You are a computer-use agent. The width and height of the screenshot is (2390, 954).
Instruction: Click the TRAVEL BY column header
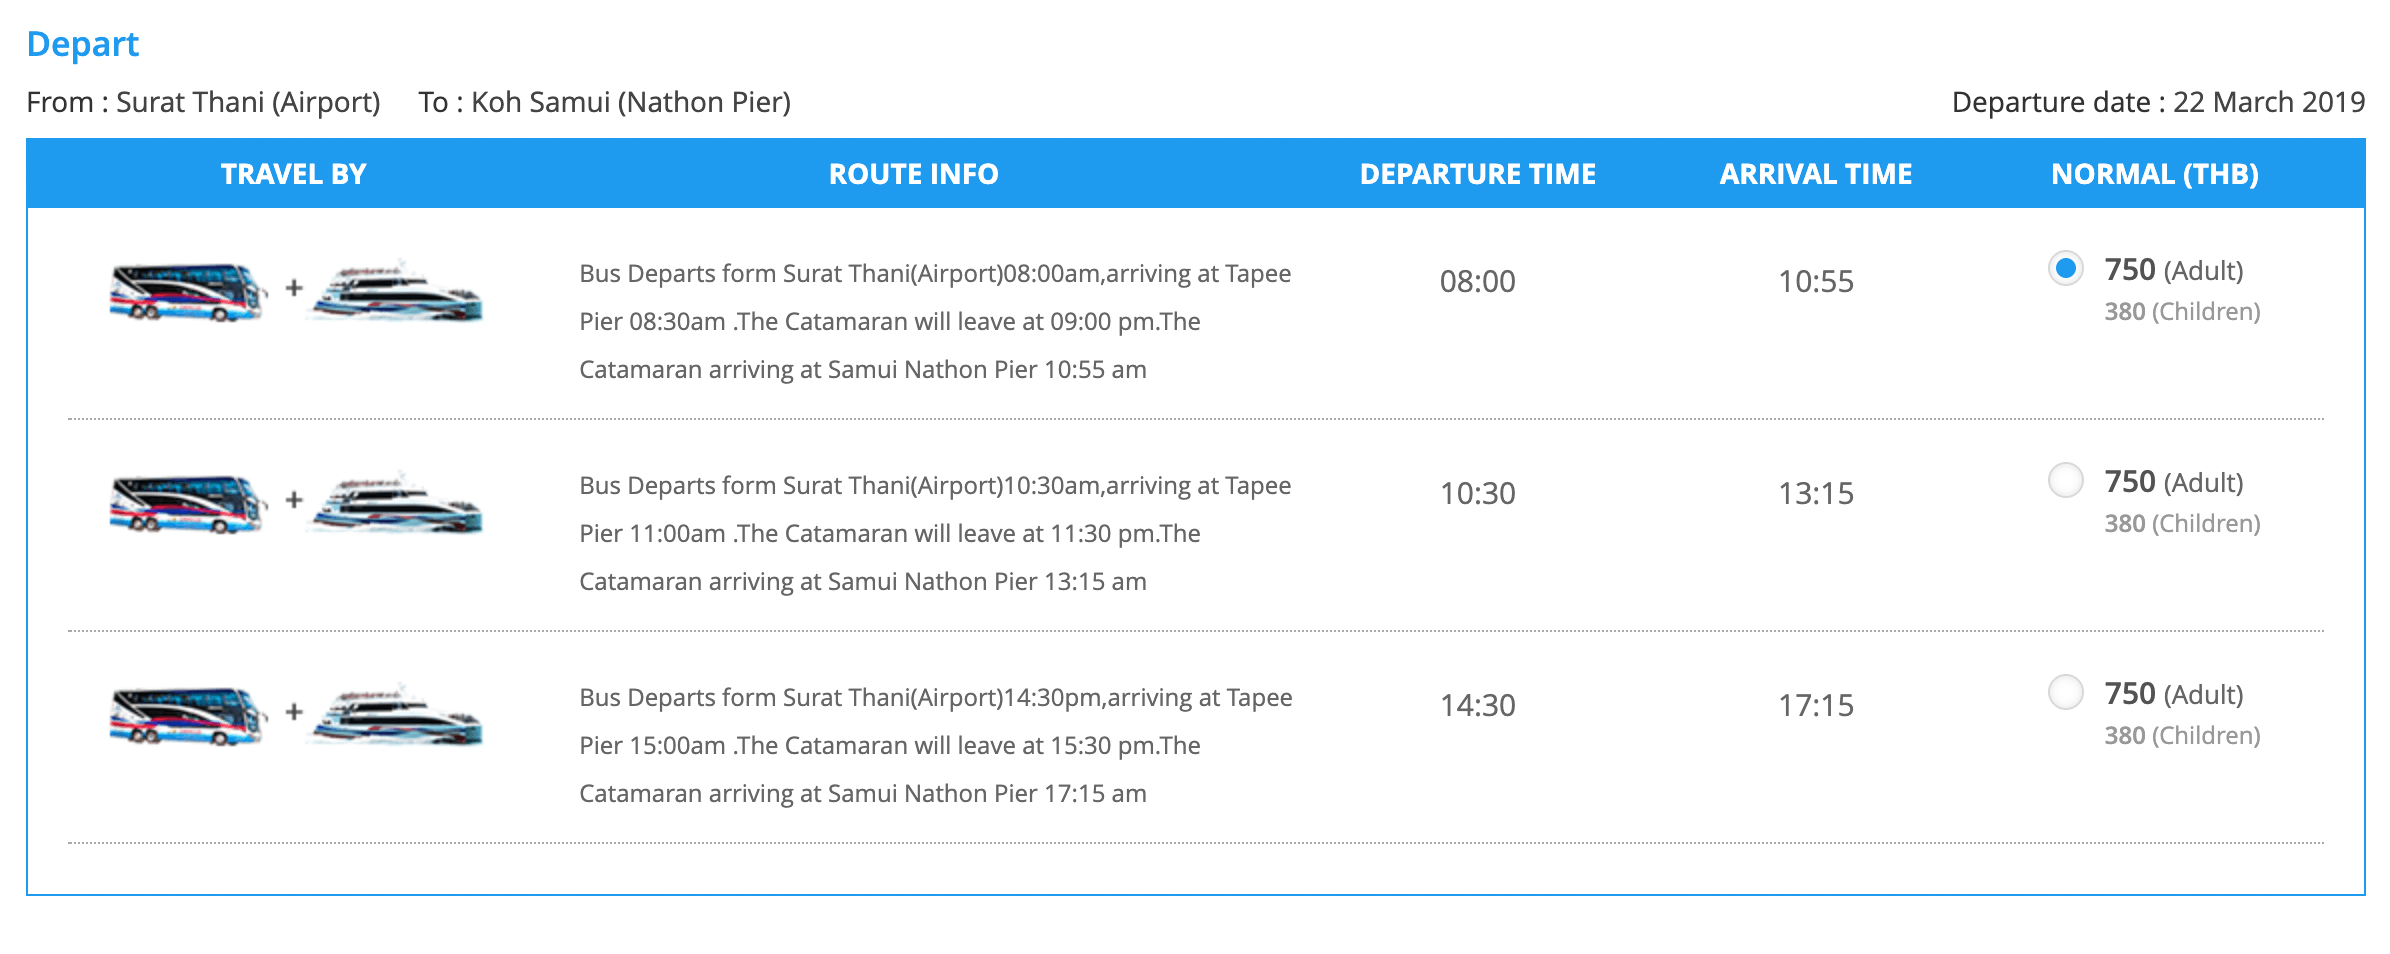pyautogui.click(x=293, y=174)
